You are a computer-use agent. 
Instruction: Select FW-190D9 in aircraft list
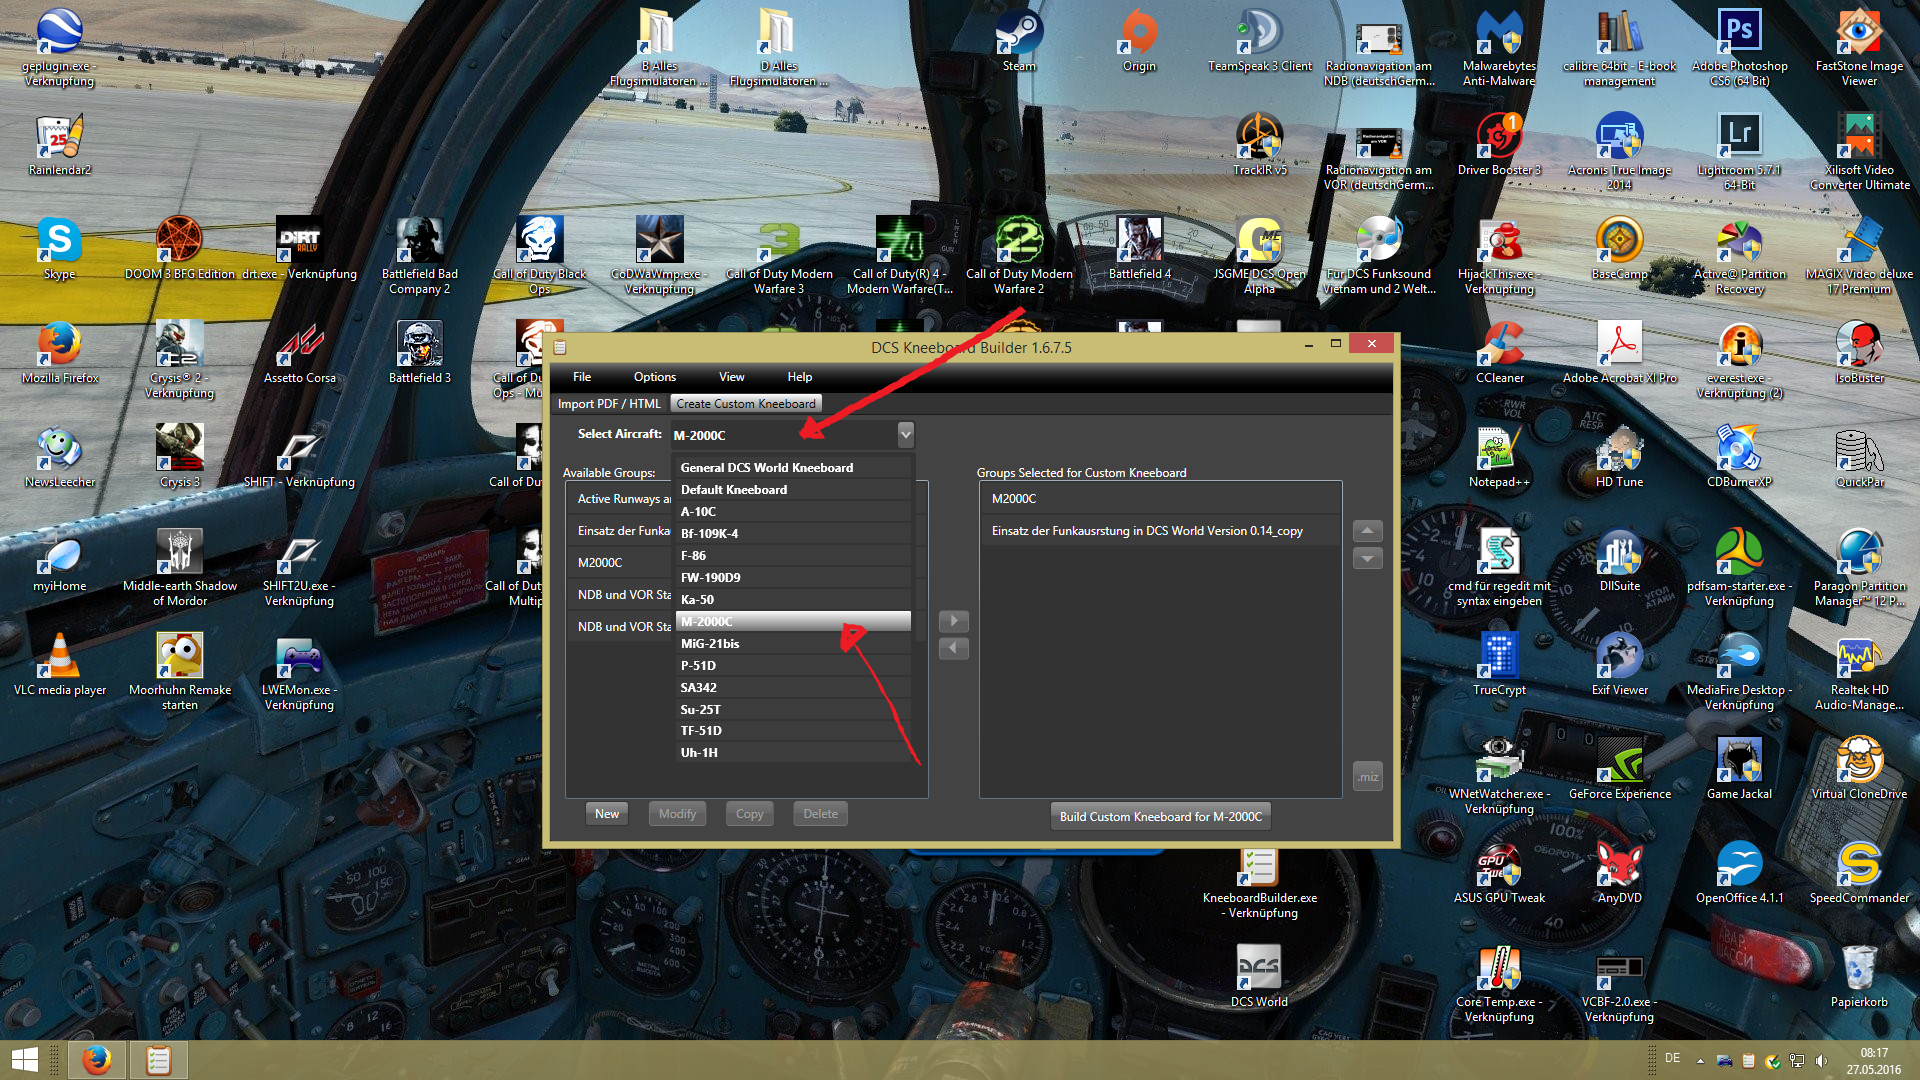point(794,578)
